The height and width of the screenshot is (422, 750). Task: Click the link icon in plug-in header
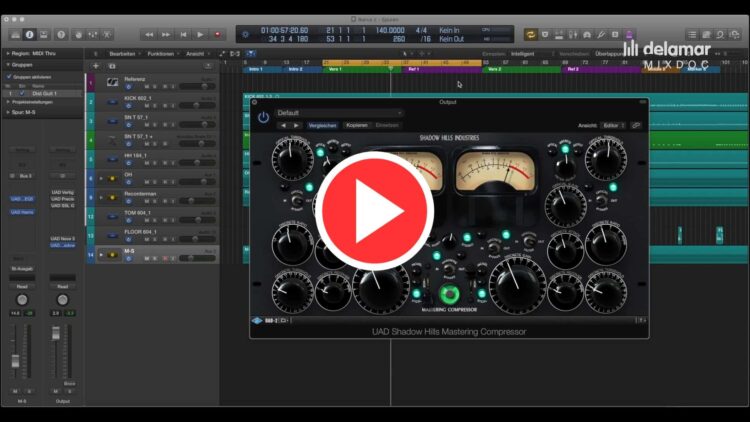click(636, 125)
